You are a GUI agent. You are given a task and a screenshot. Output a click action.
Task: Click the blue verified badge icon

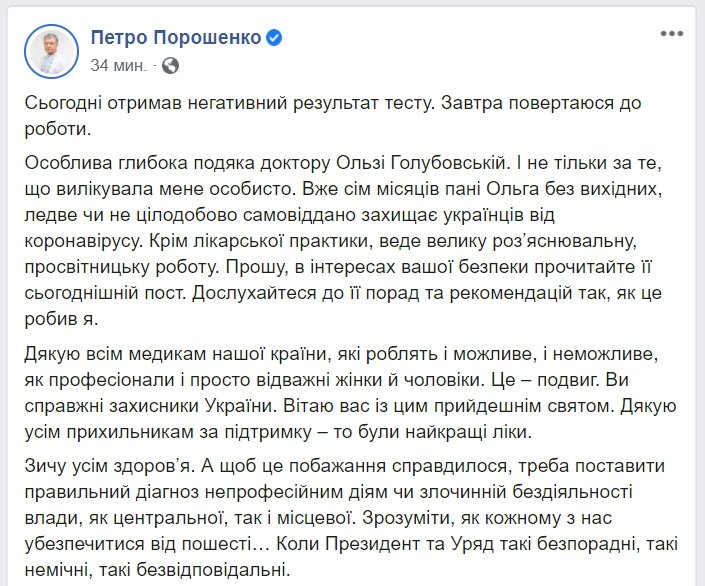pyautogui.click(x=274, y=38)
